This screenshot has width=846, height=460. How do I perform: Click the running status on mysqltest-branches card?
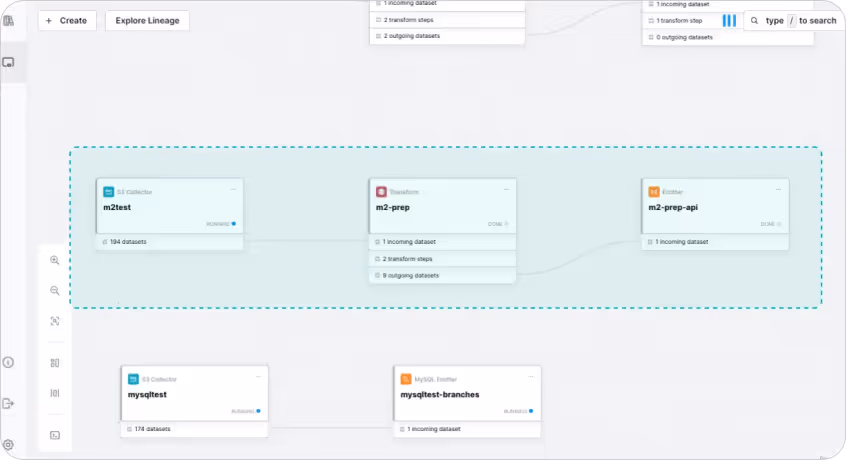518,411
